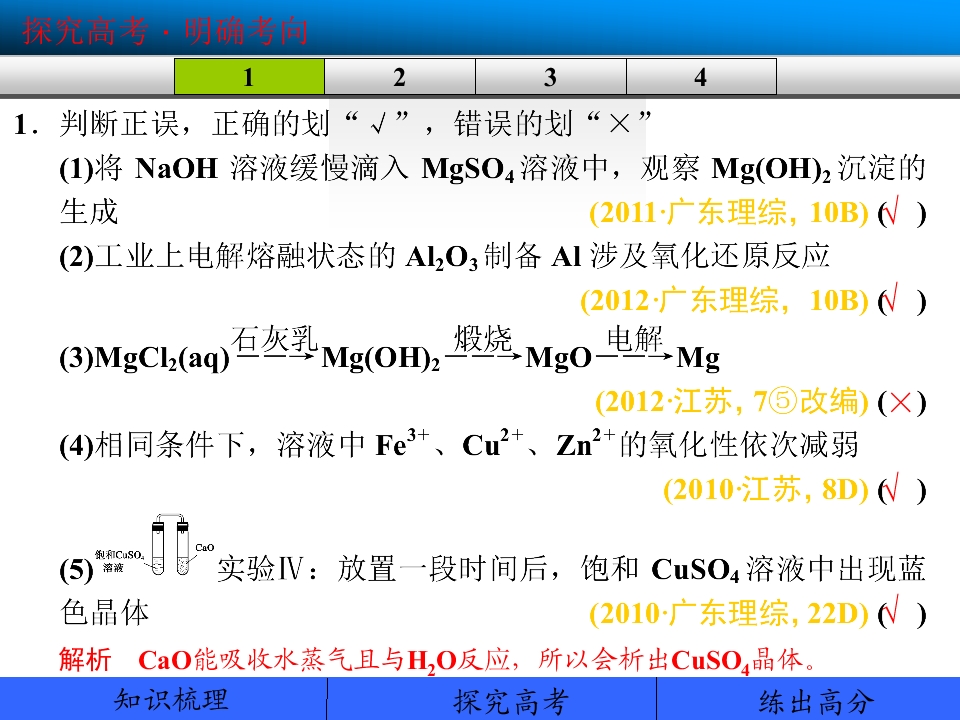960x720 pixels.
Task: Click source label (2012·广东理综, 10B)
Action: pos(724,301)
